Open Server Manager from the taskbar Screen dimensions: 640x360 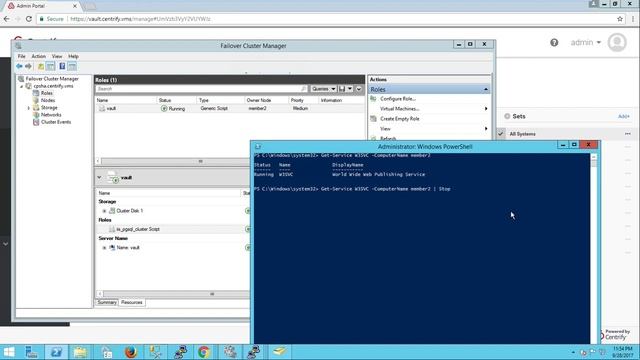point(31,352)
